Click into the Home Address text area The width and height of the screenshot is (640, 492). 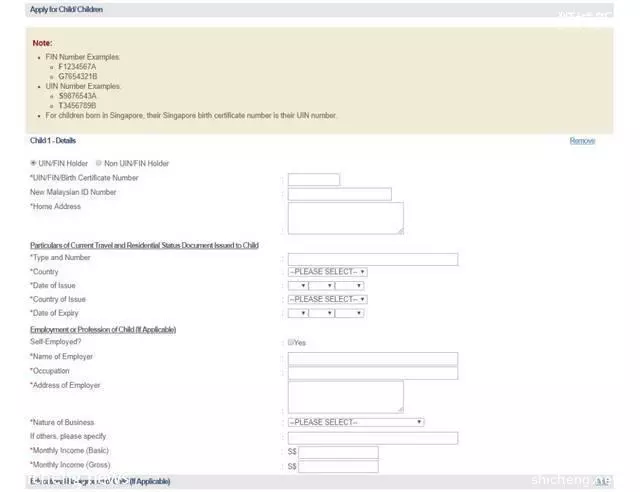pyautogui.click(x=346, y=218)
